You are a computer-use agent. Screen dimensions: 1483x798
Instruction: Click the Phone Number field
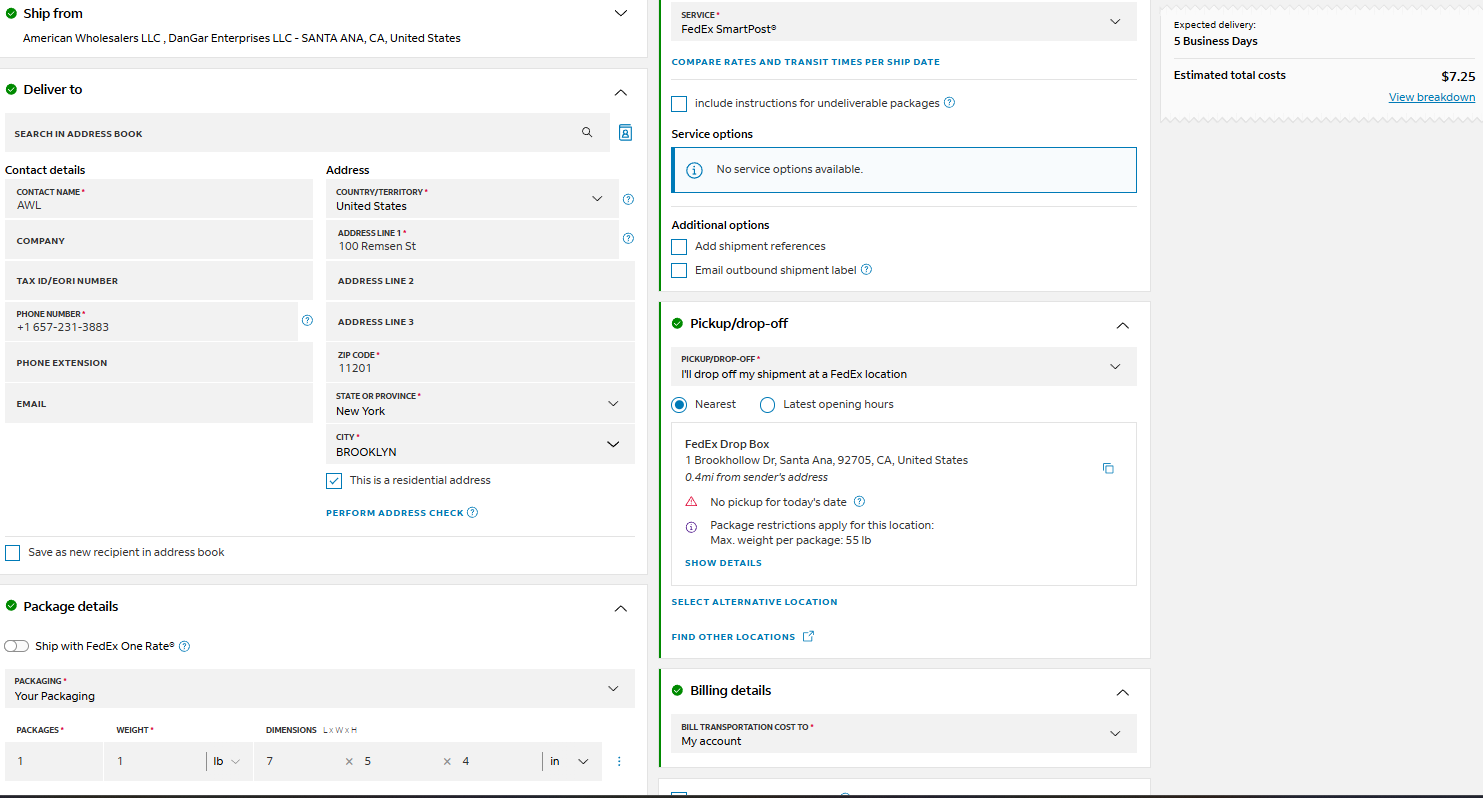pyautogui.click(x=151, y=321)
